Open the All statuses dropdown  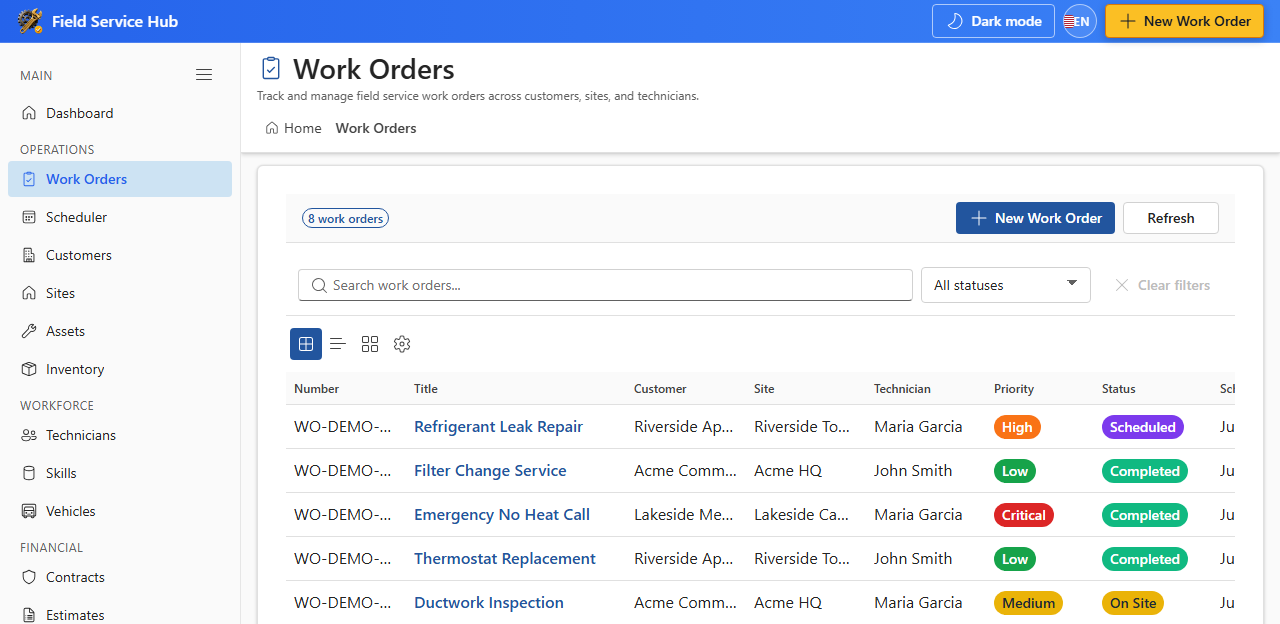pyautogui.click(x=1006, y=285)
